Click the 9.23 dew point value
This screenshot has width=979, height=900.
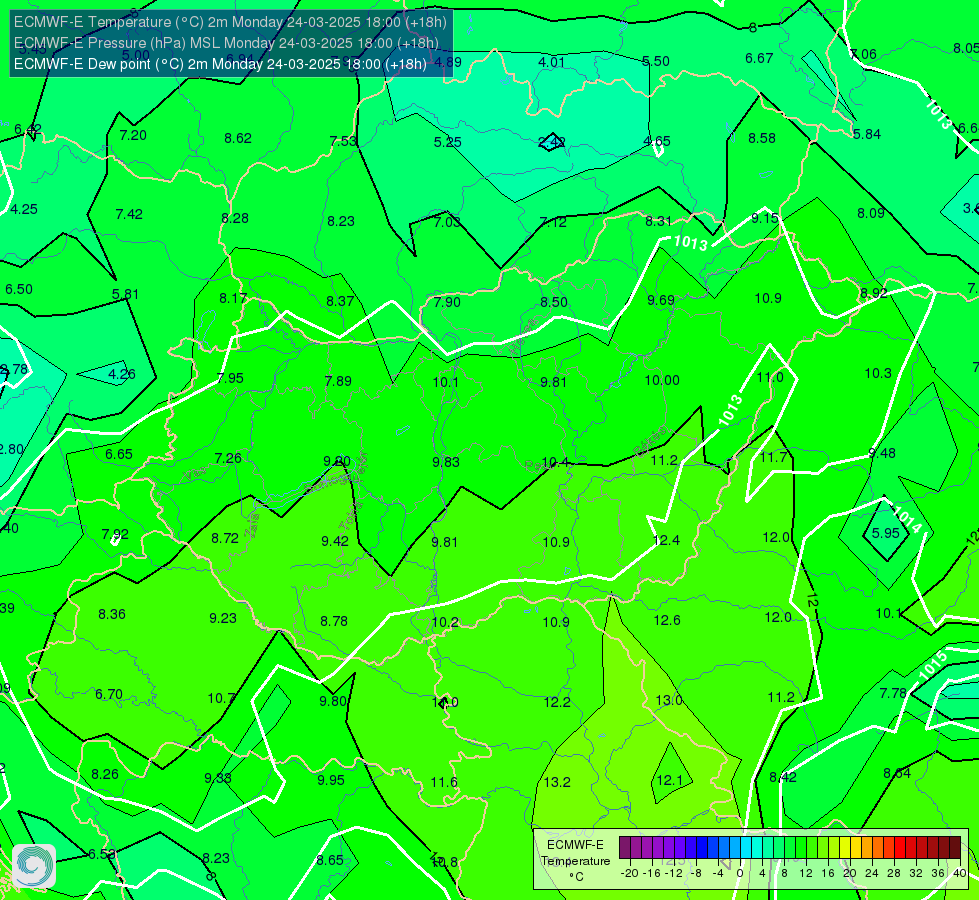223,618
